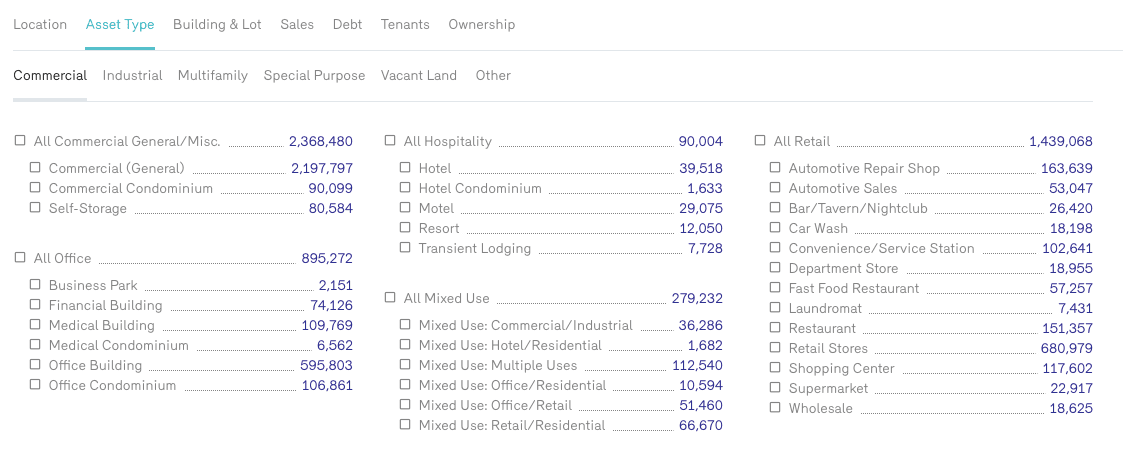Check the All Commercial General/Misc. checkbox
This screenshot has width=1123, height=458.
pyautogui.click(x=20, y=141)
